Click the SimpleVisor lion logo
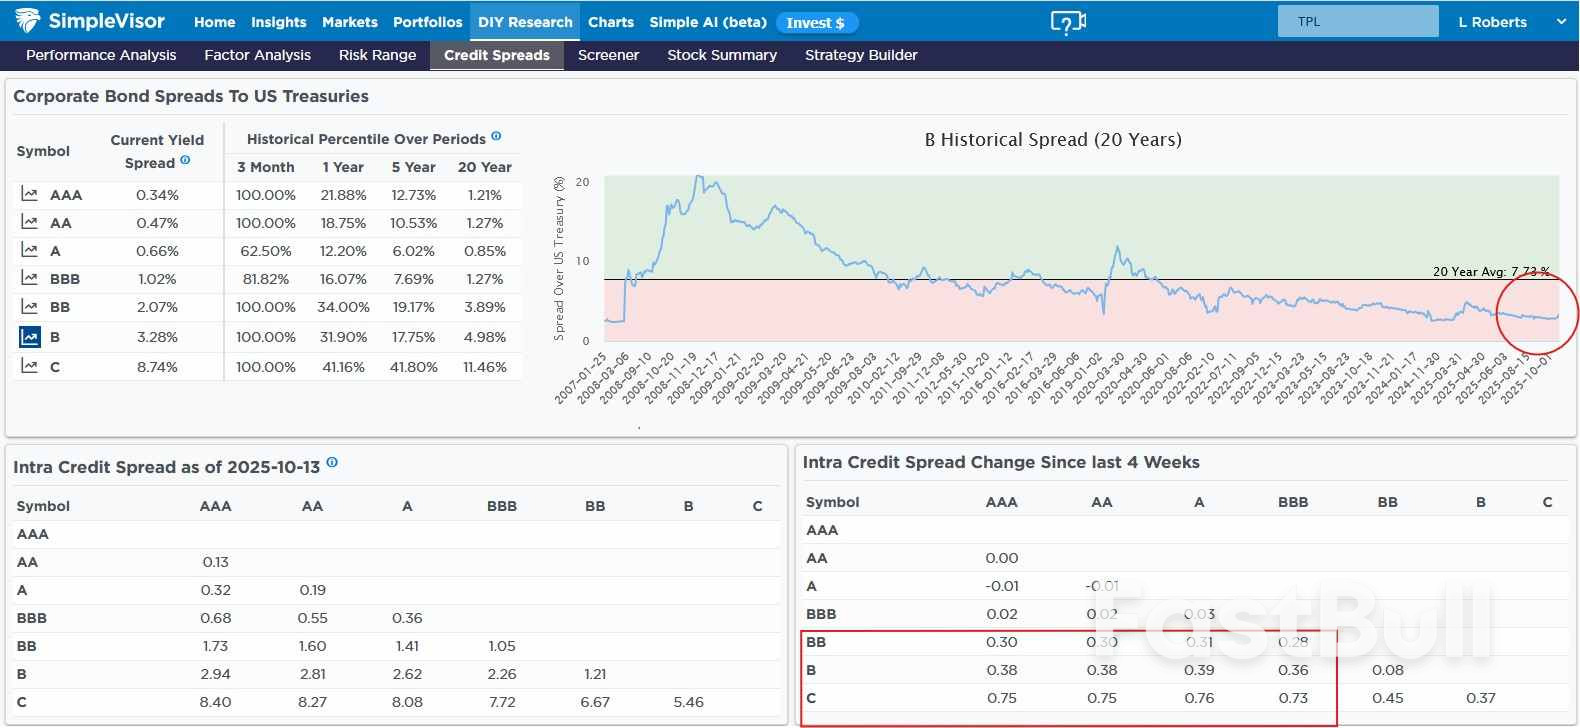Image resolution: width=1580 pixels, height=728 pixels. pyautogui.click(x=27, y=21)
